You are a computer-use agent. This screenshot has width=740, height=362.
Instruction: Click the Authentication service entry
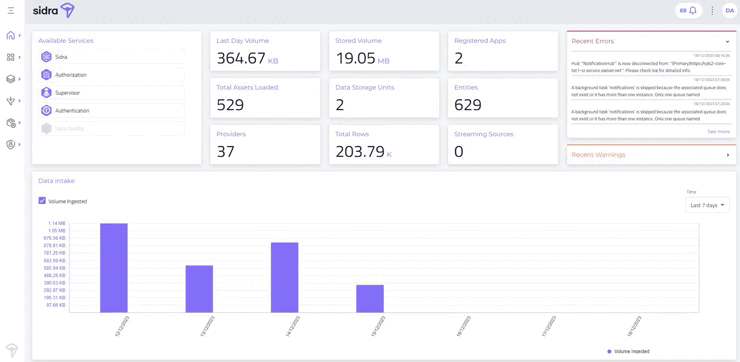pyautogui.click(x=112, y=110)
